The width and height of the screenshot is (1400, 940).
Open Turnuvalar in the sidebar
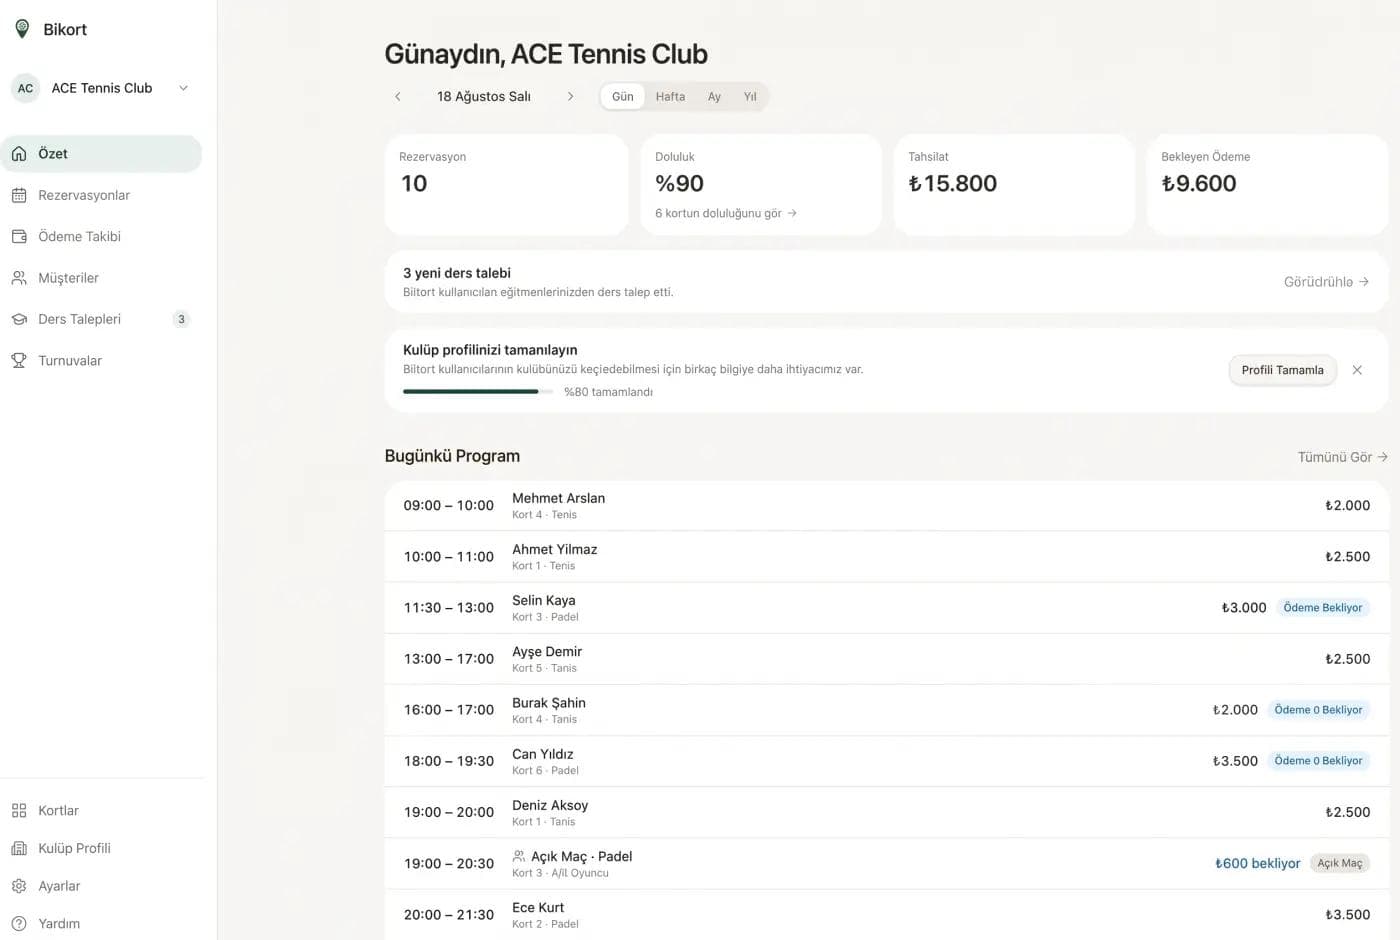coord(101,361)
